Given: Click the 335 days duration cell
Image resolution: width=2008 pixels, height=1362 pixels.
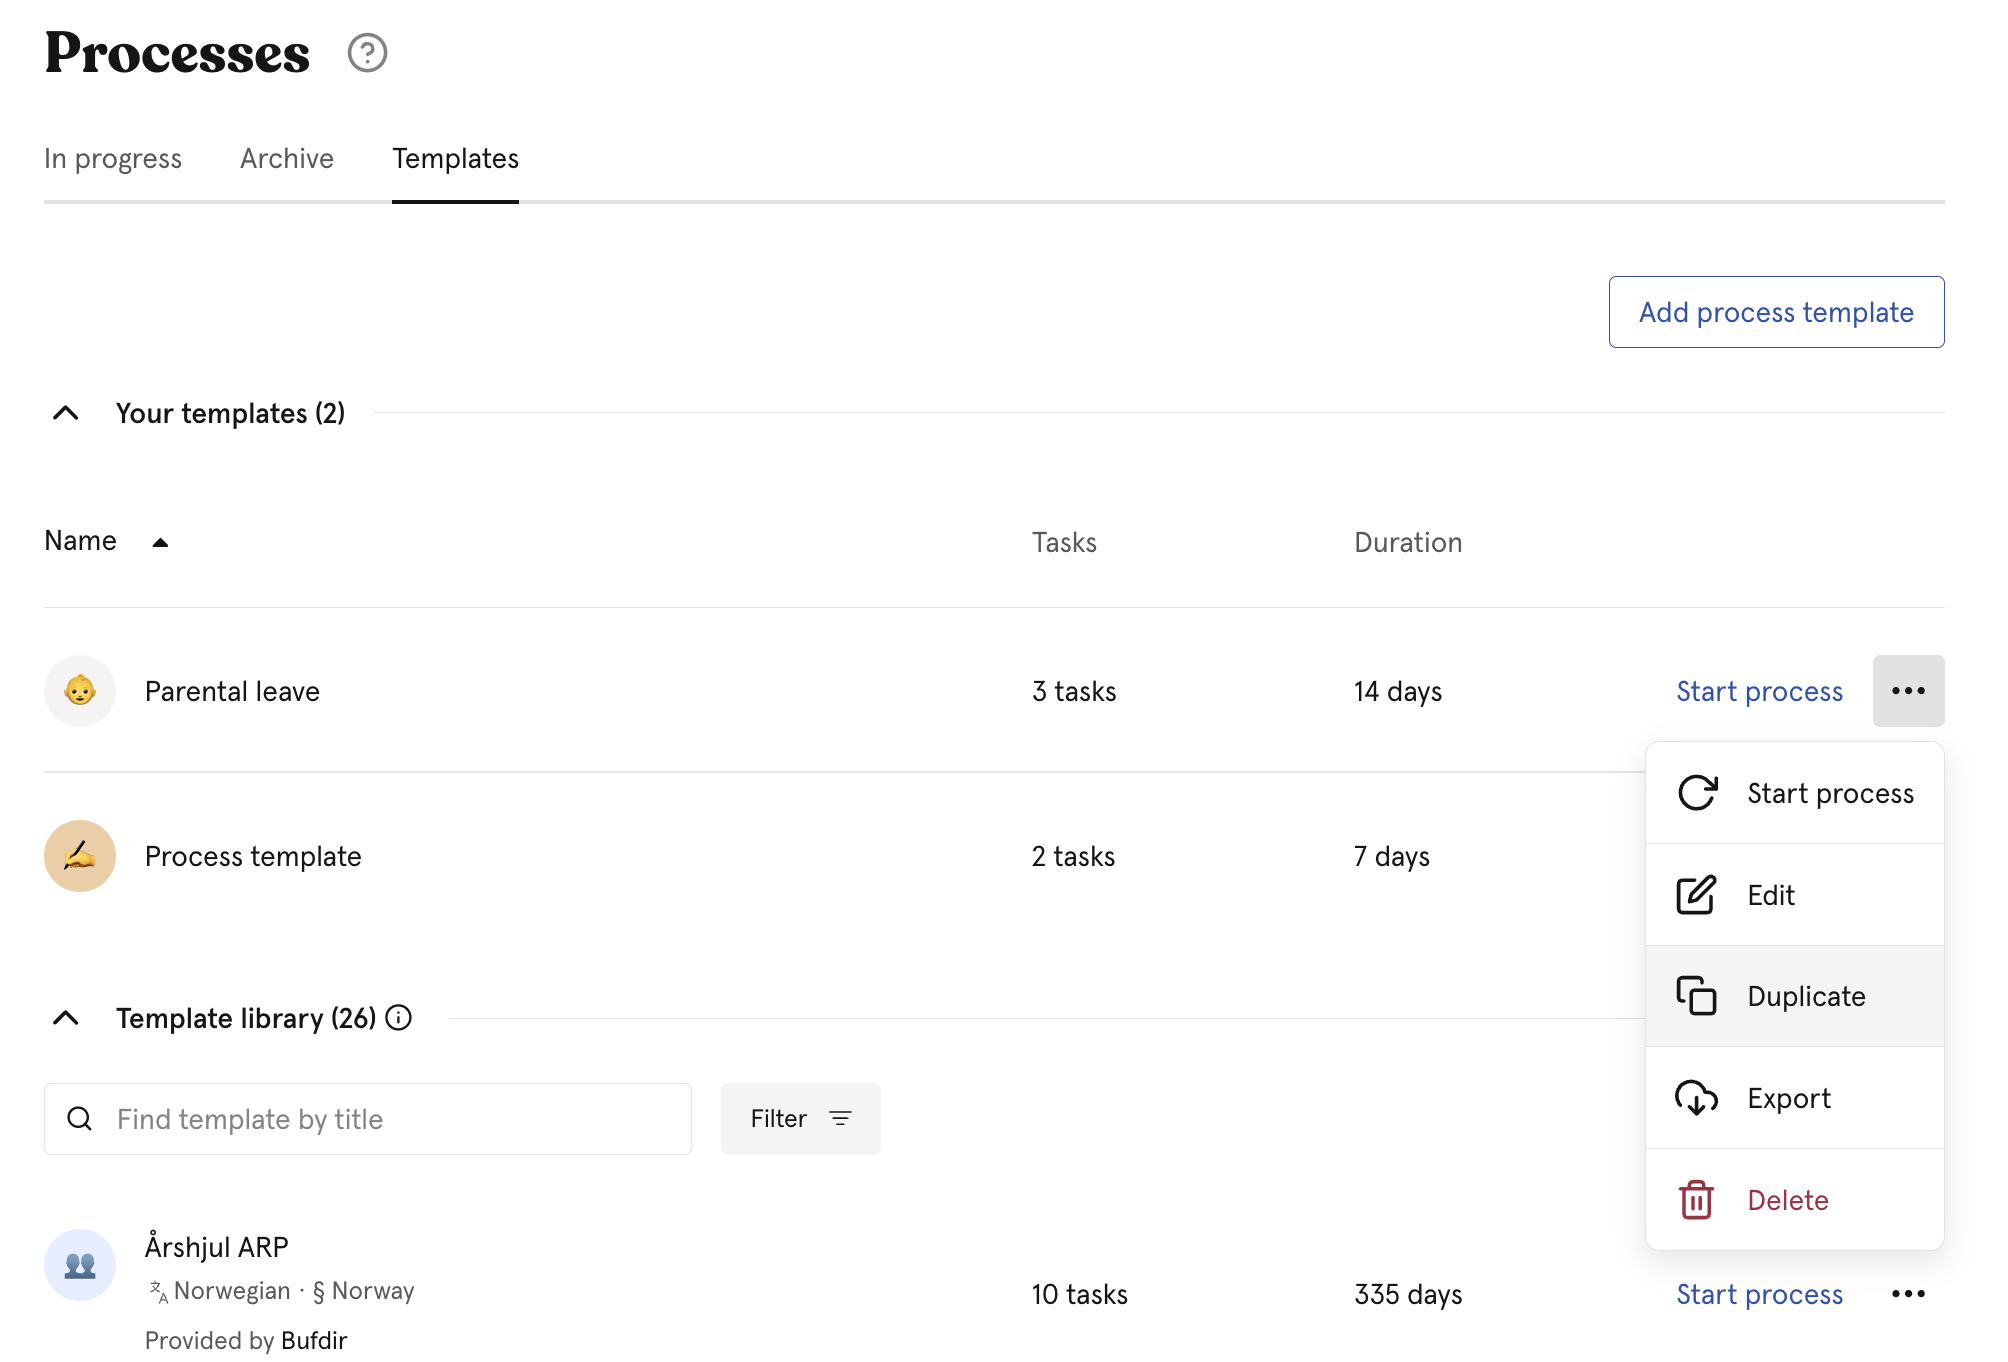Looking at the screenshot, I should pyautogui.click(x=1408, y=1294).
